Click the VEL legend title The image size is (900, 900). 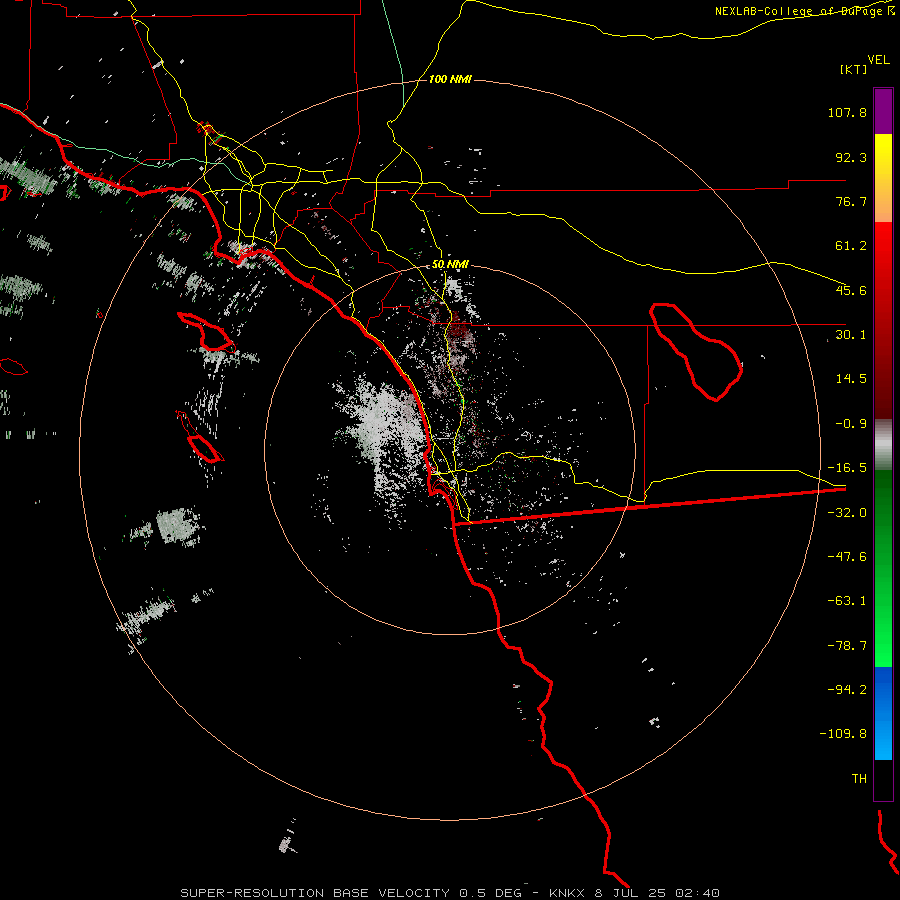(879, 59)
